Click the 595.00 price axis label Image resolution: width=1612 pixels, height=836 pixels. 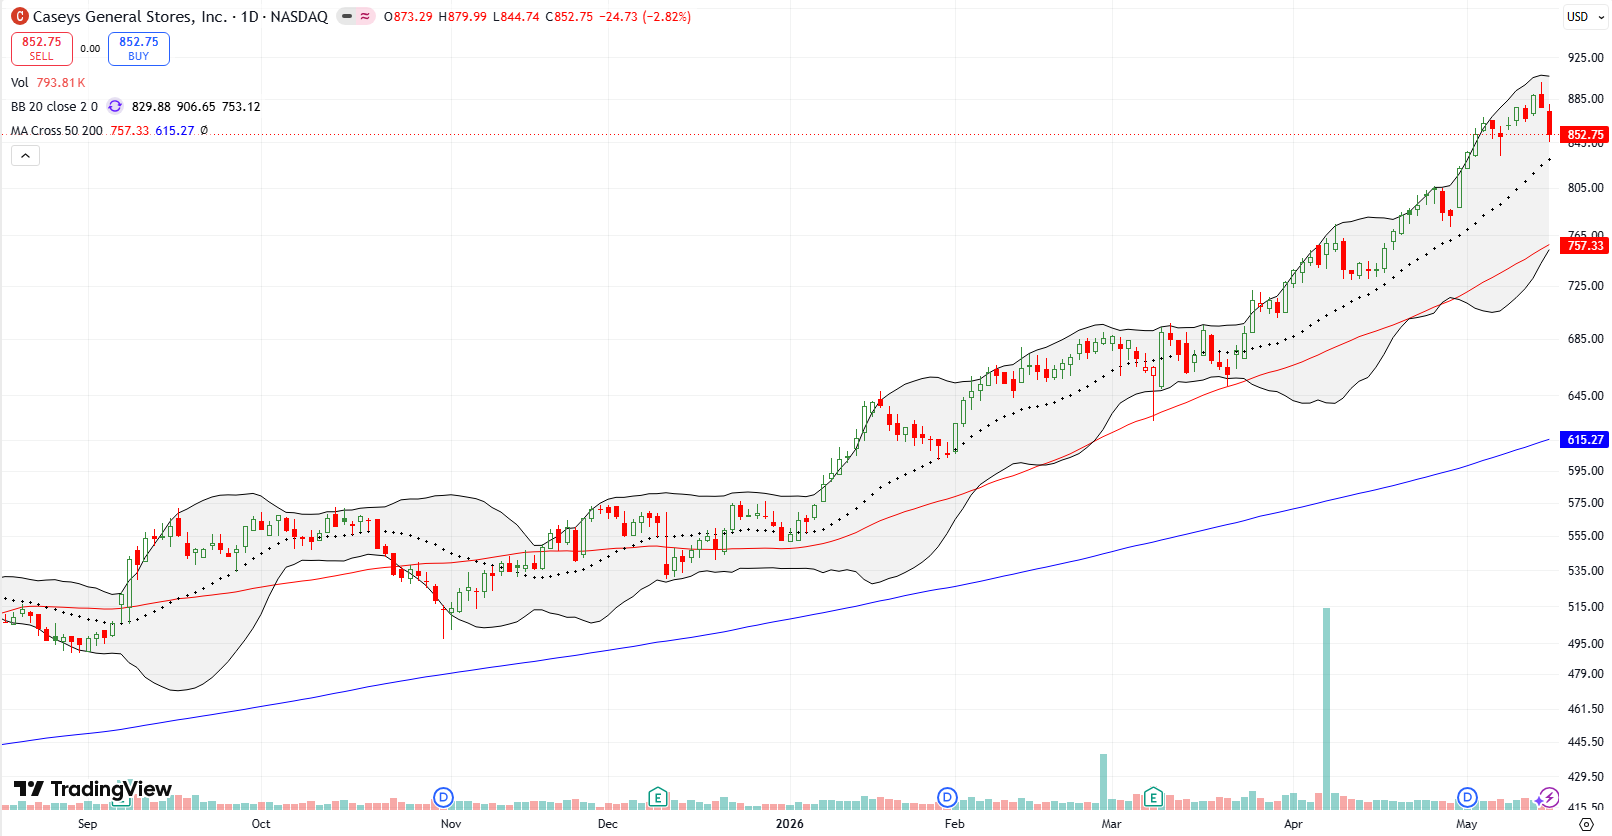(x=1586, y=471)
